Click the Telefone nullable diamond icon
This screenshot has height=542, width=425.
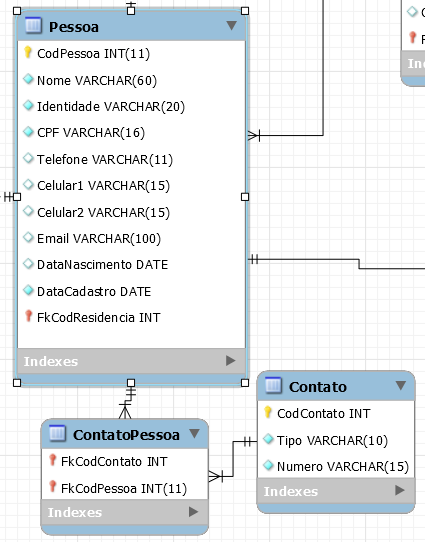coord(28,158)
